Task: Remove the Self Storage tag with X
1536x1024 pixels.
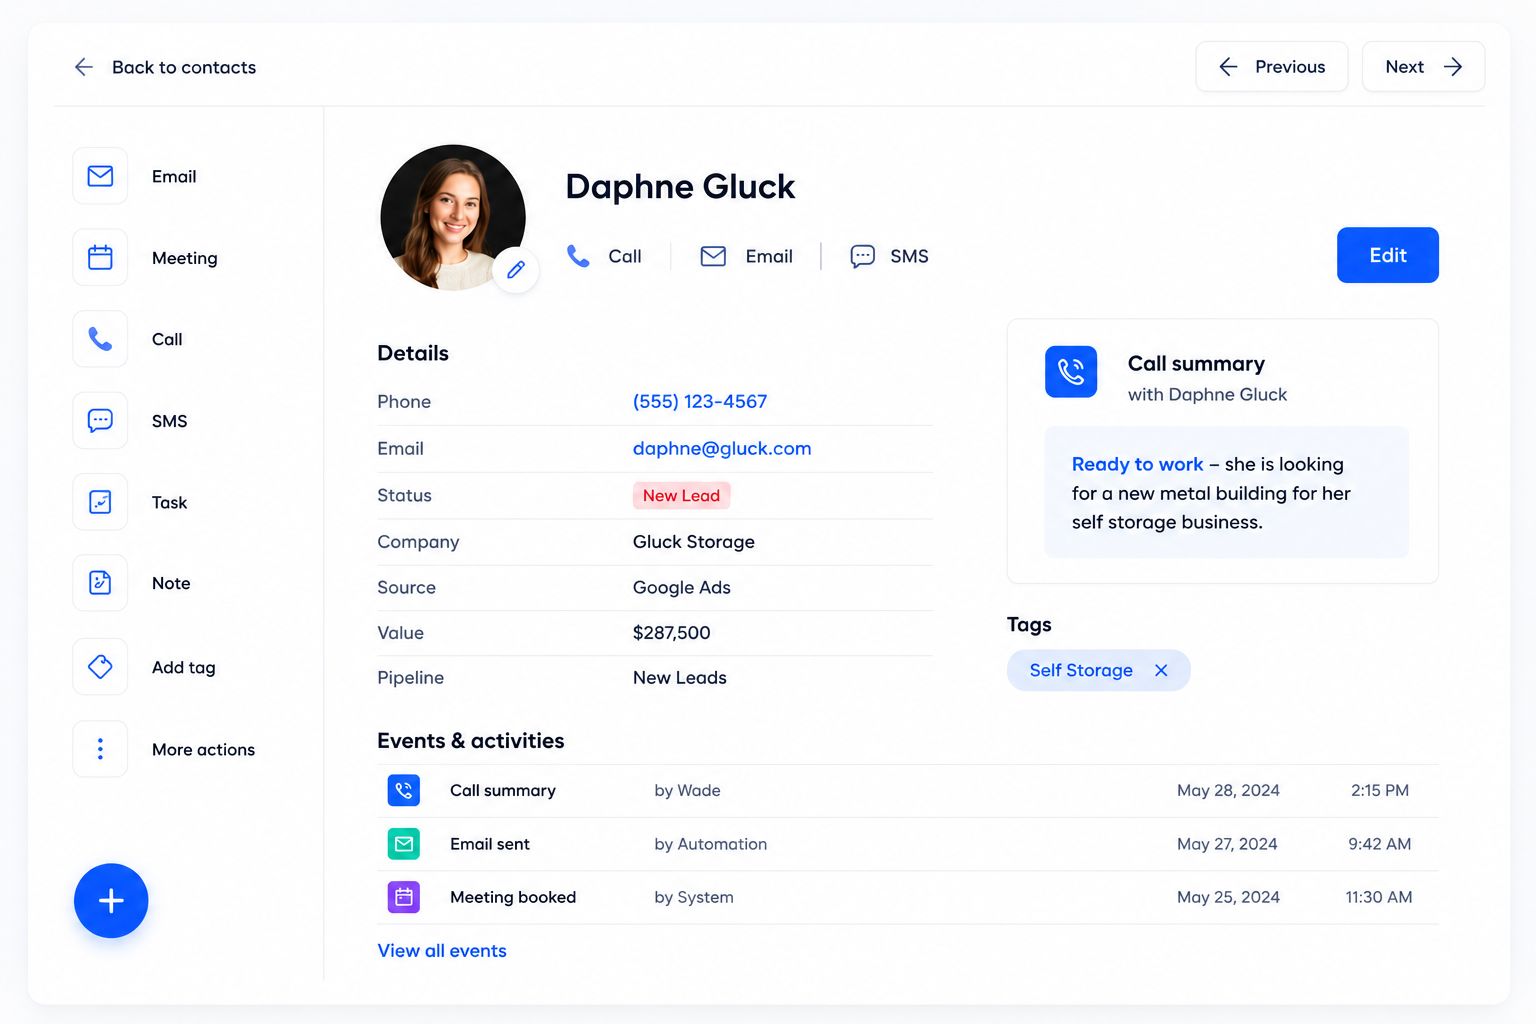Action: coord(1161,670)
